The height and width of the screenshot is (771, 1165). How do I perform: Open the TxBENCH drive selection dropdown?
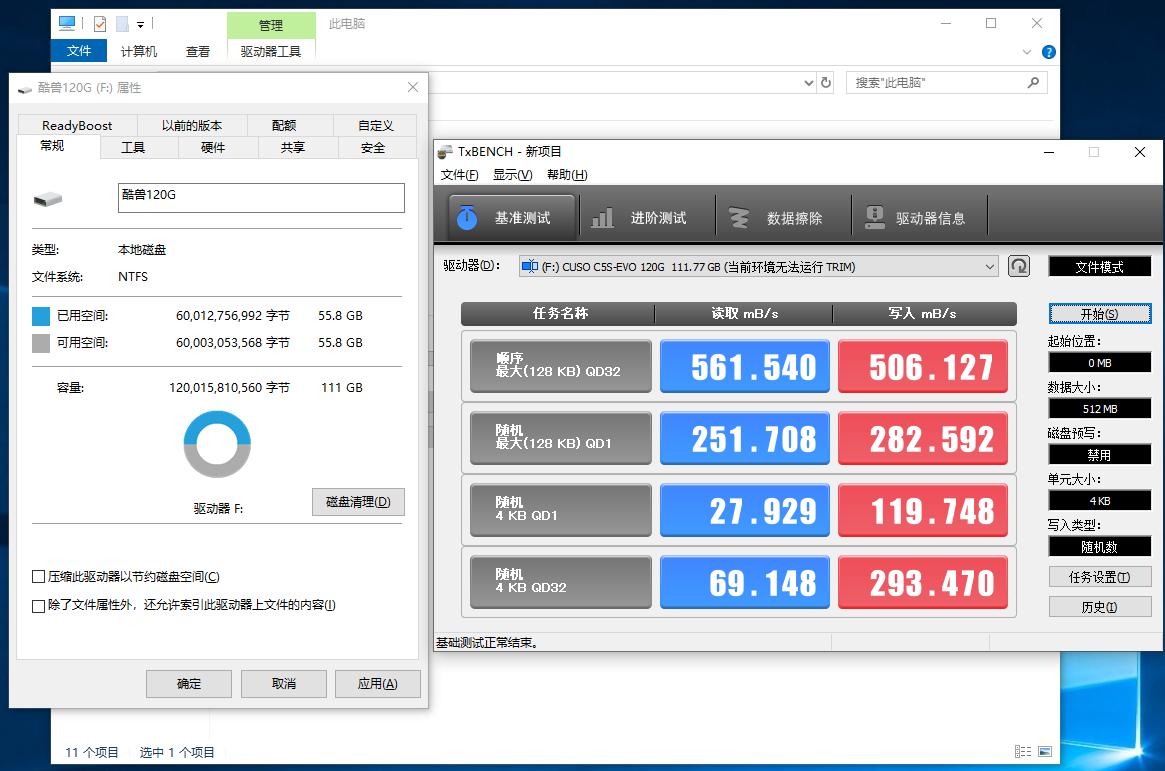click(990, 266)
